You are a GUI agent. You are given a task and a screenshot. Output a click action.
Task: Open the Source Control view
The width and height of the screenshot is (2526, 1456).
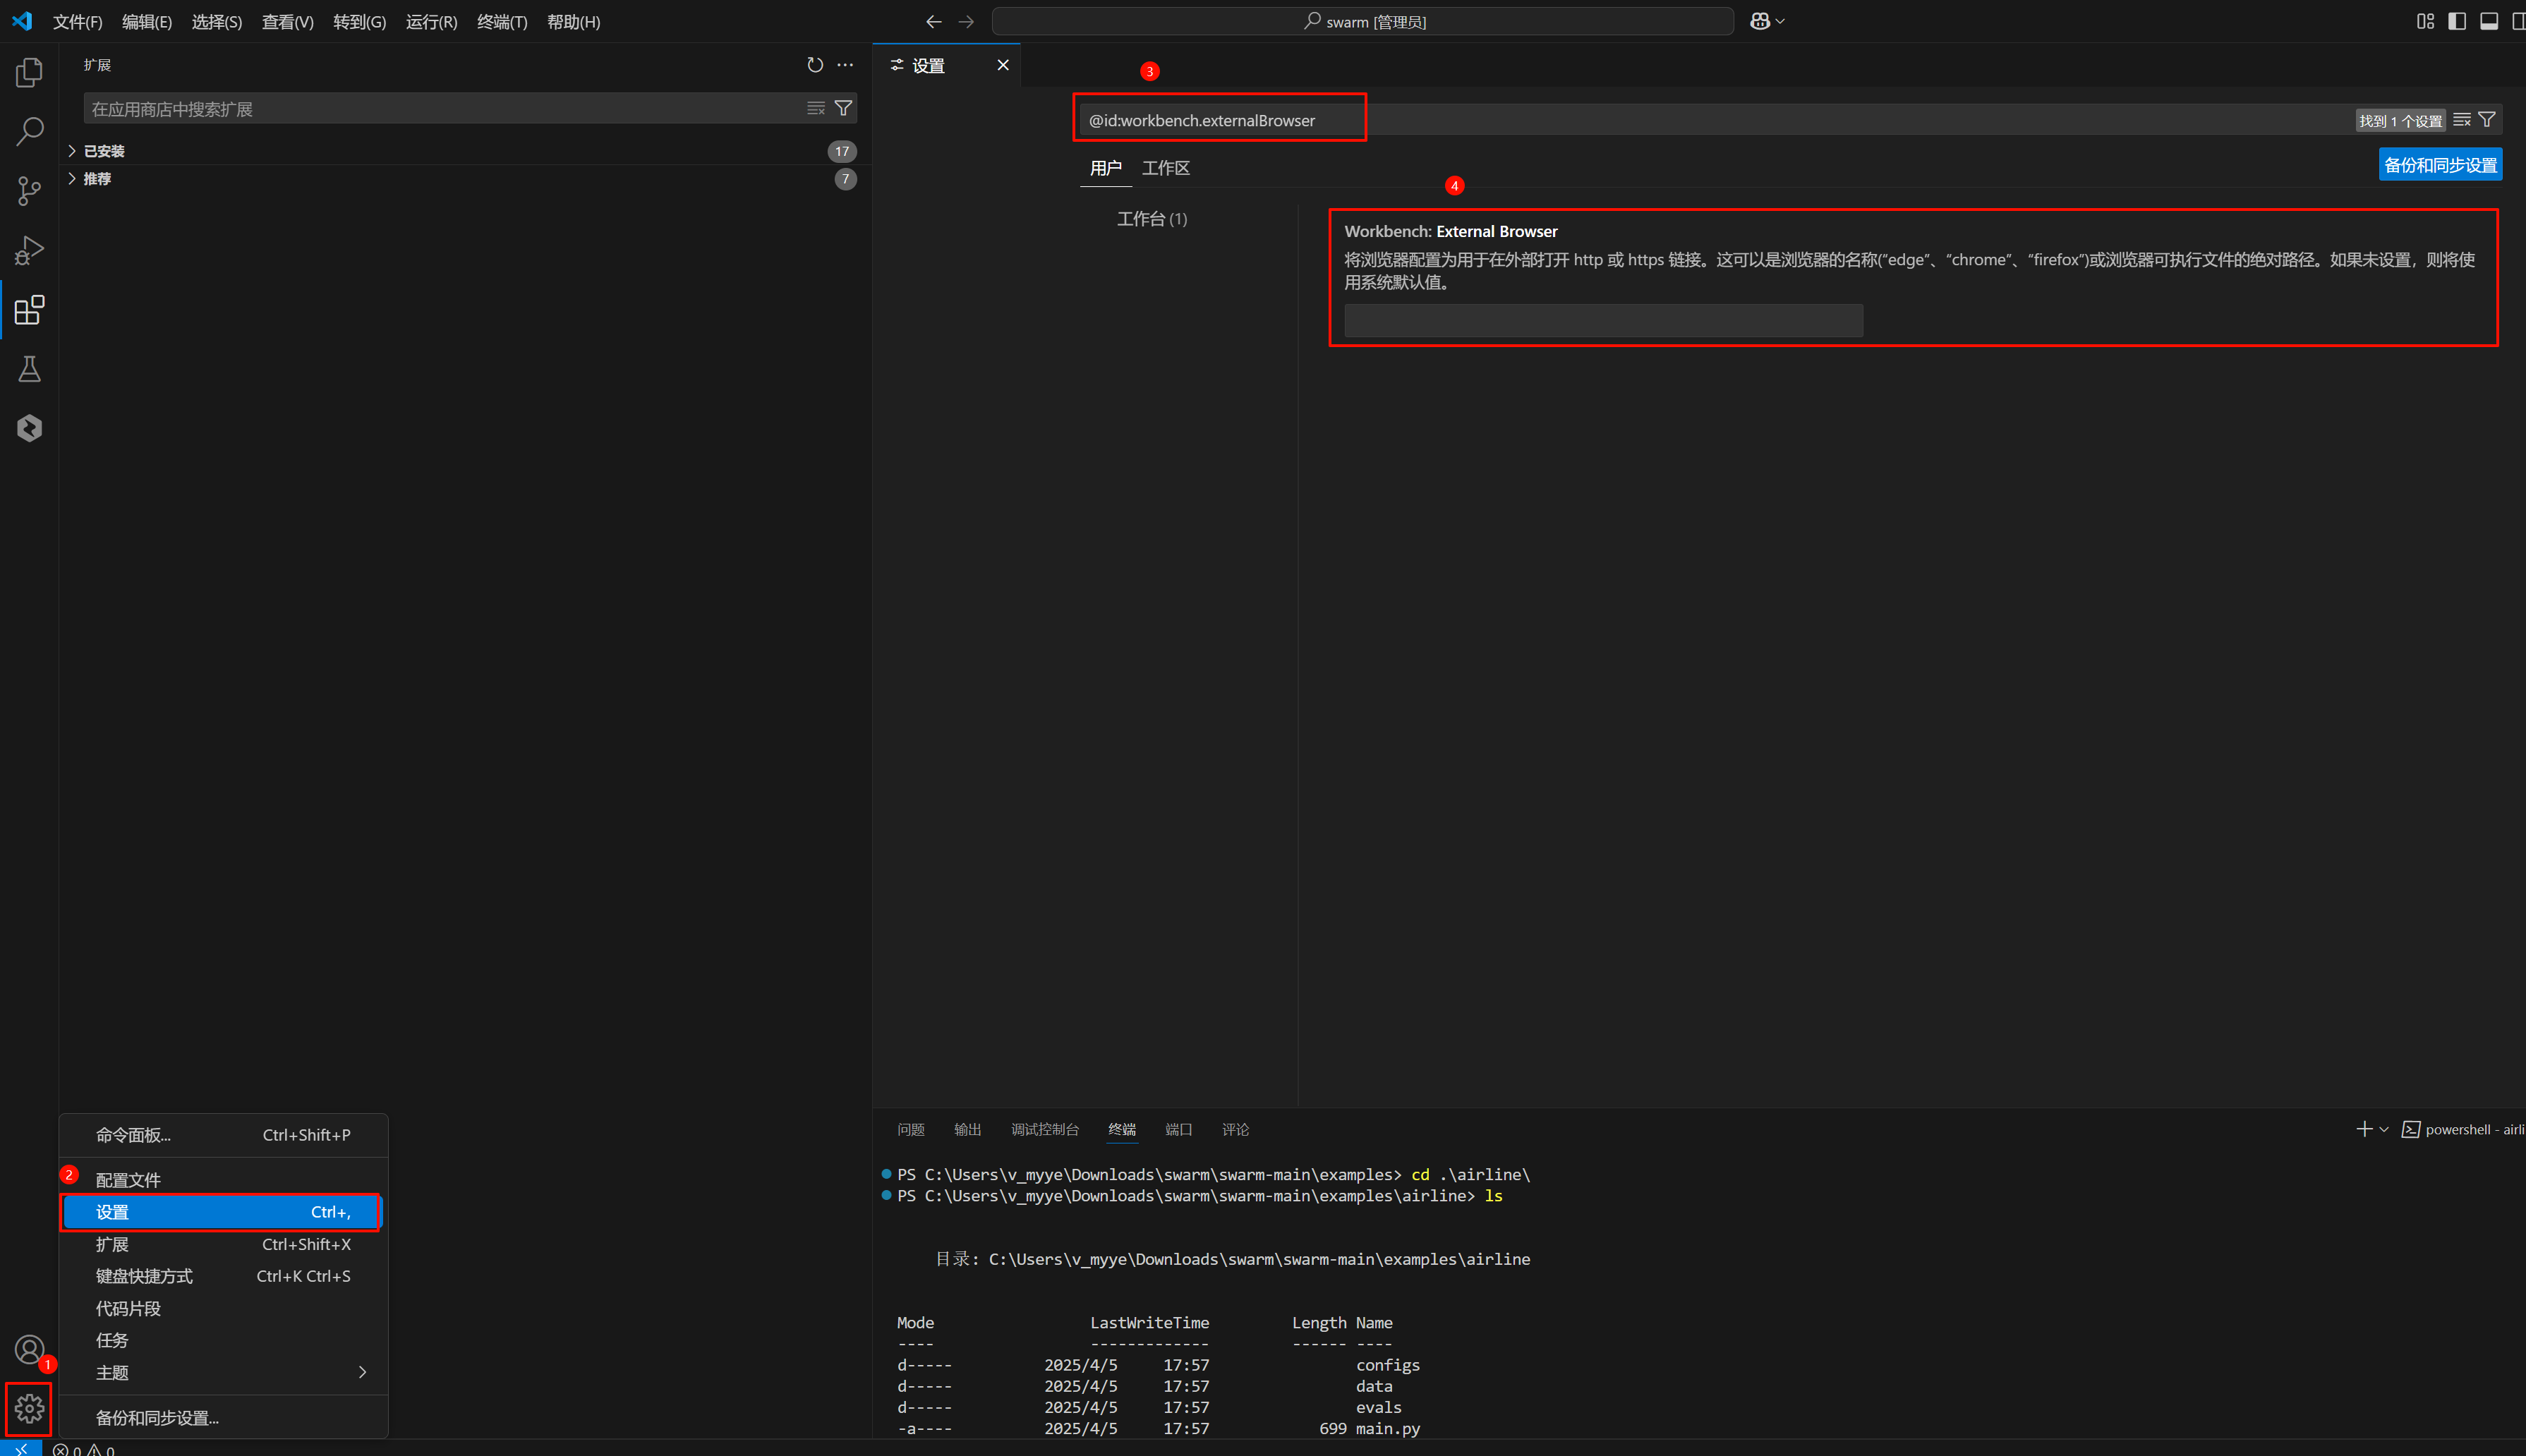click(x=29, y=190)
